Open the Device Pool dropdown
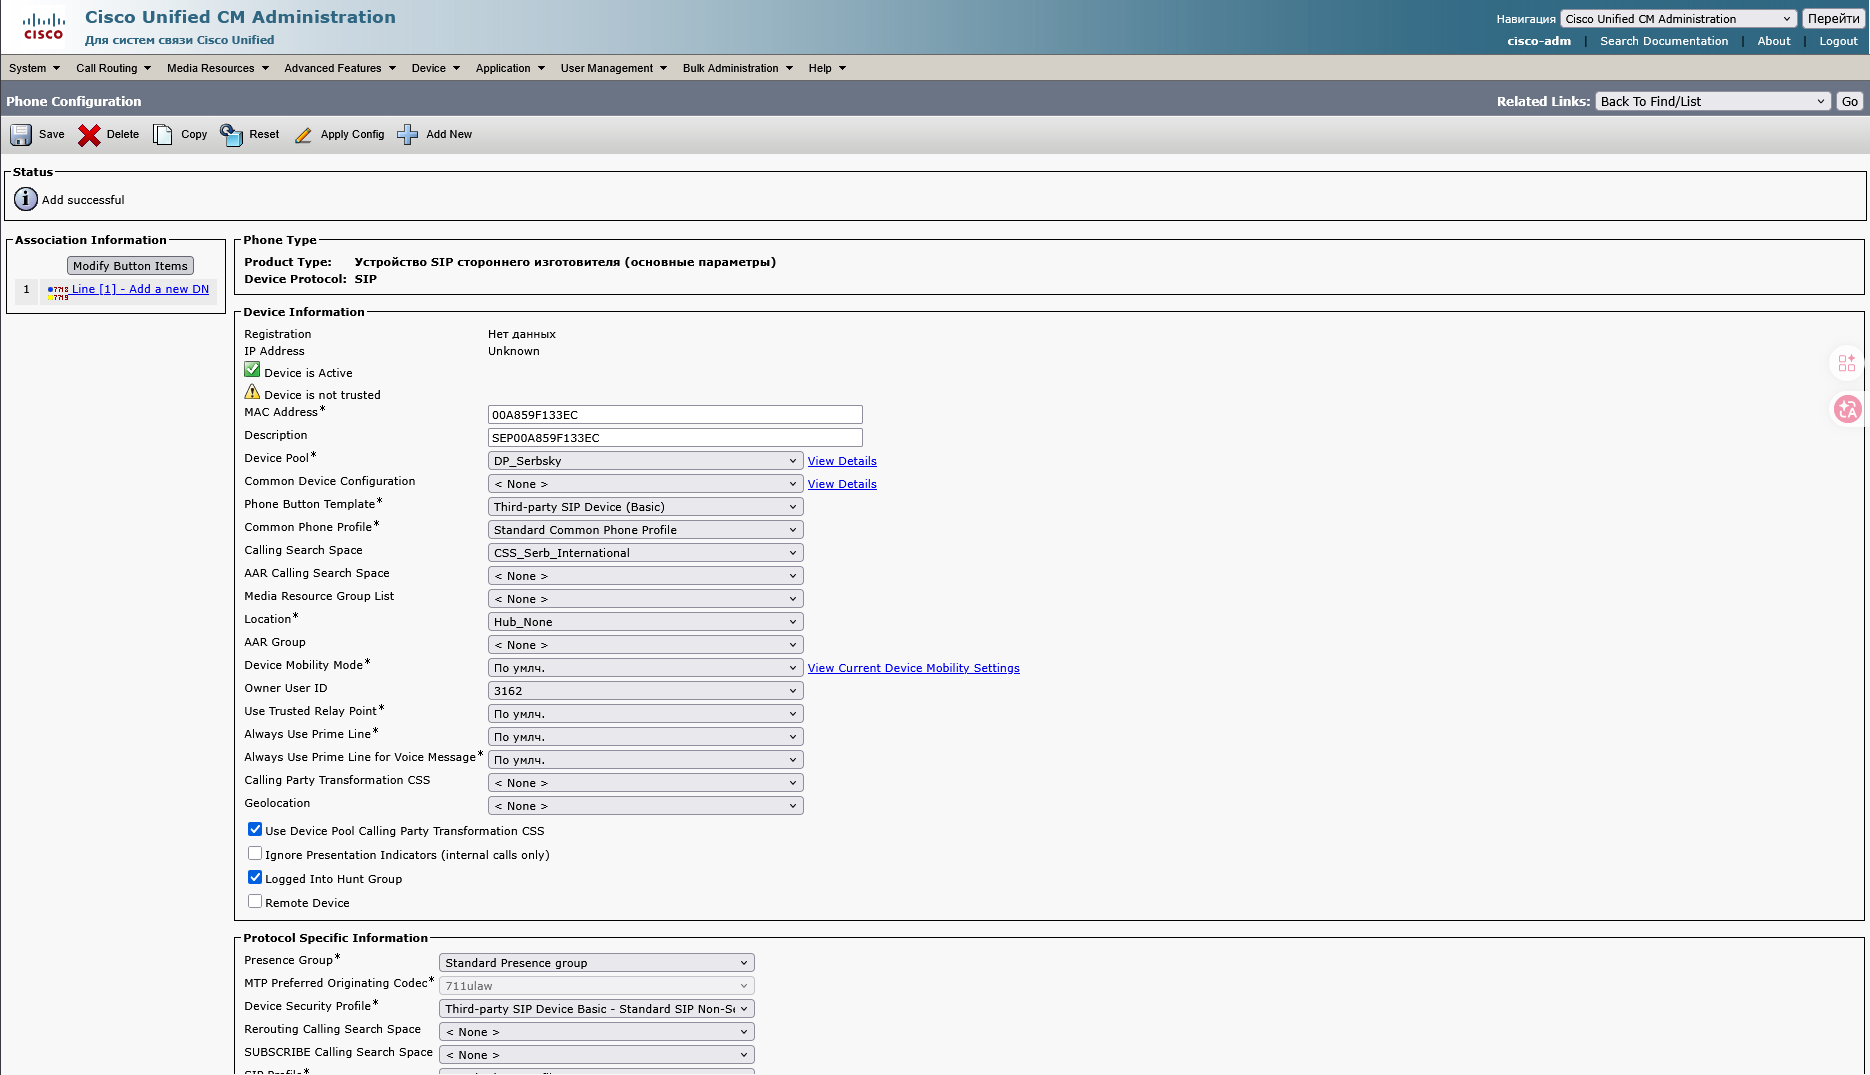 (645, 461)
